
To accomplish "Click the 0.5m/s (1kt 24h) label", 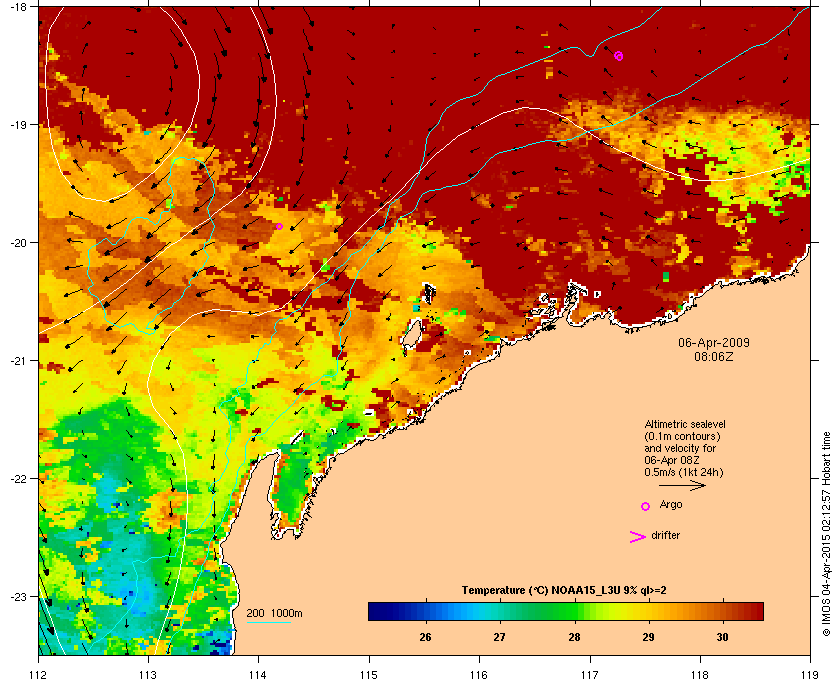I will [684, 473].
